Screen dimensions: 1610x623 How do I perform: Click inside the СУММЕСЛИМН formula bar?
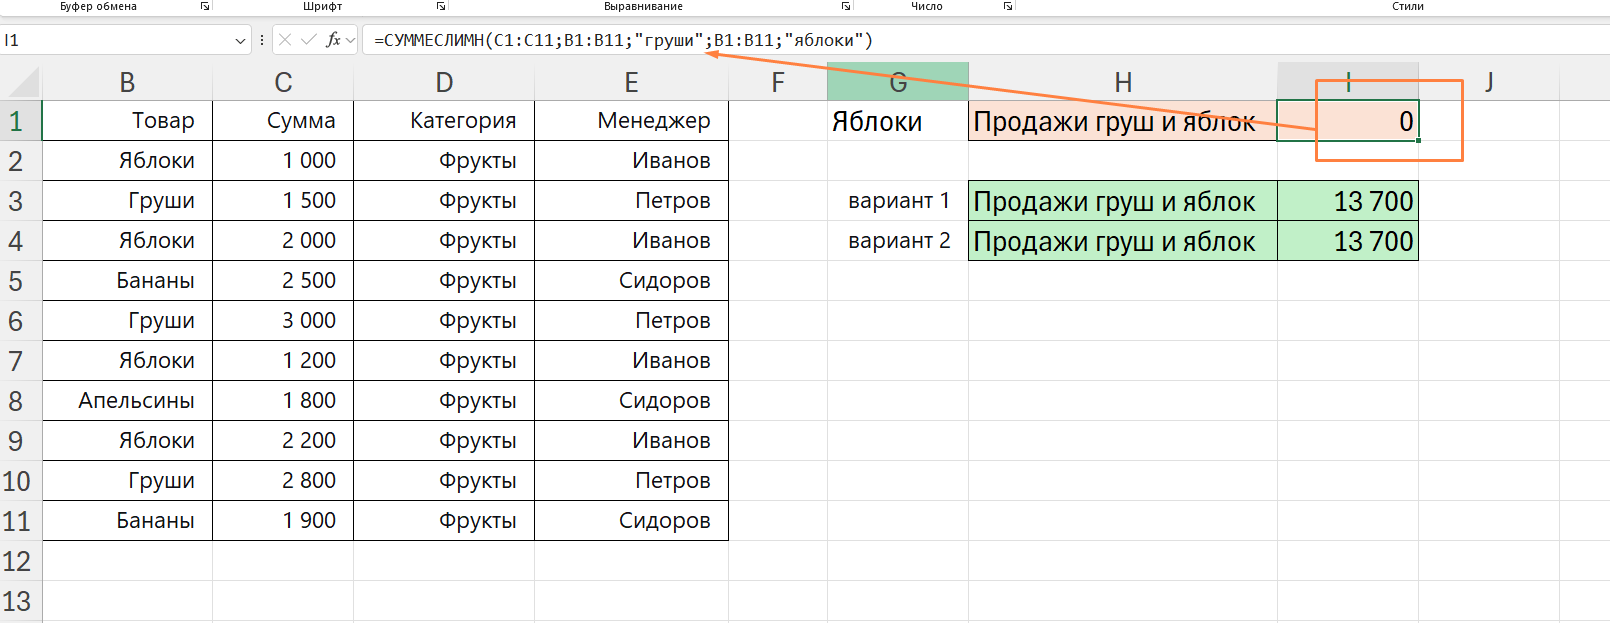[x=985, y=40]
